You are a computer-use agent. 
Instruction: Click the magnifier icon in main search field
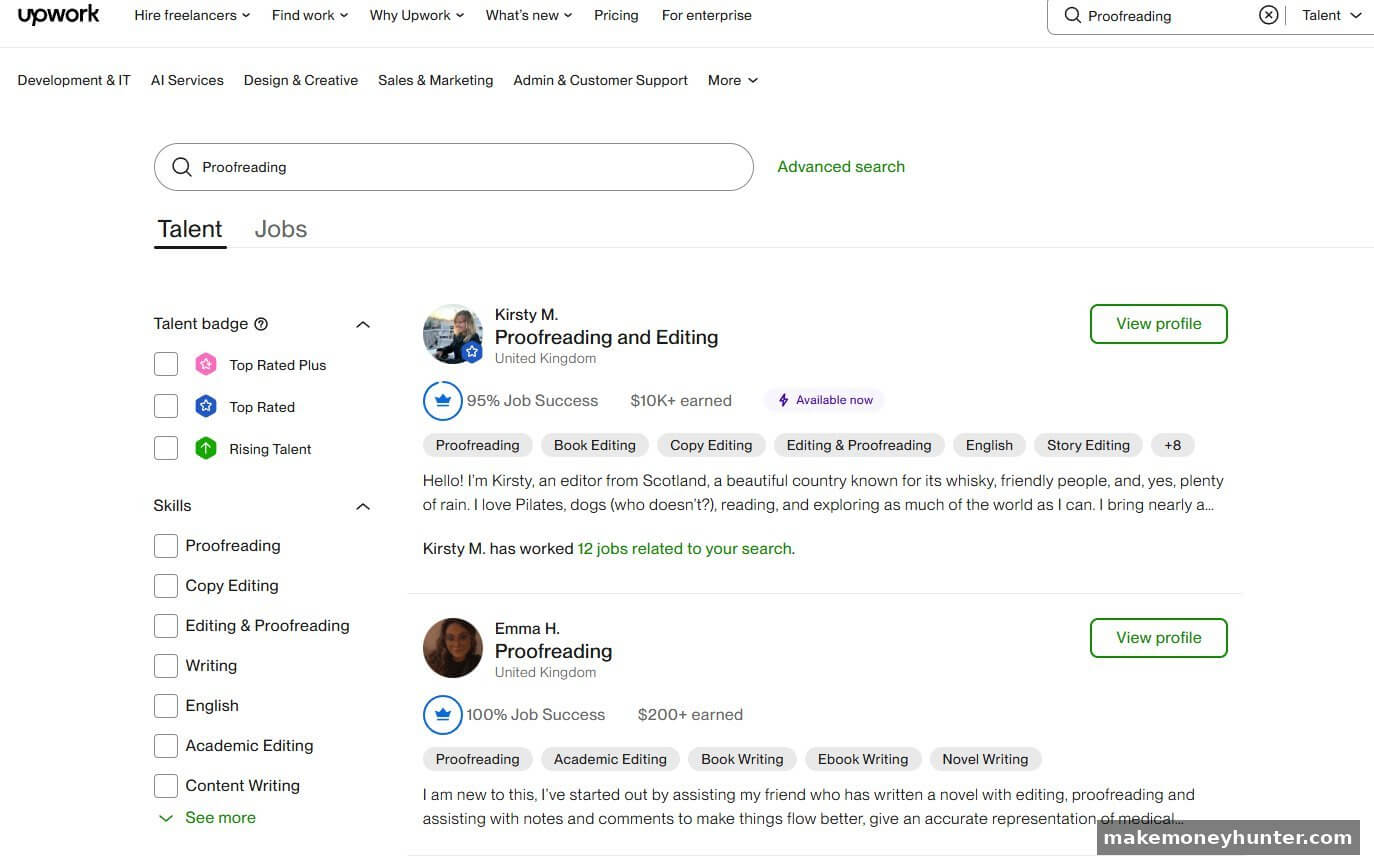tap(181, 167)
